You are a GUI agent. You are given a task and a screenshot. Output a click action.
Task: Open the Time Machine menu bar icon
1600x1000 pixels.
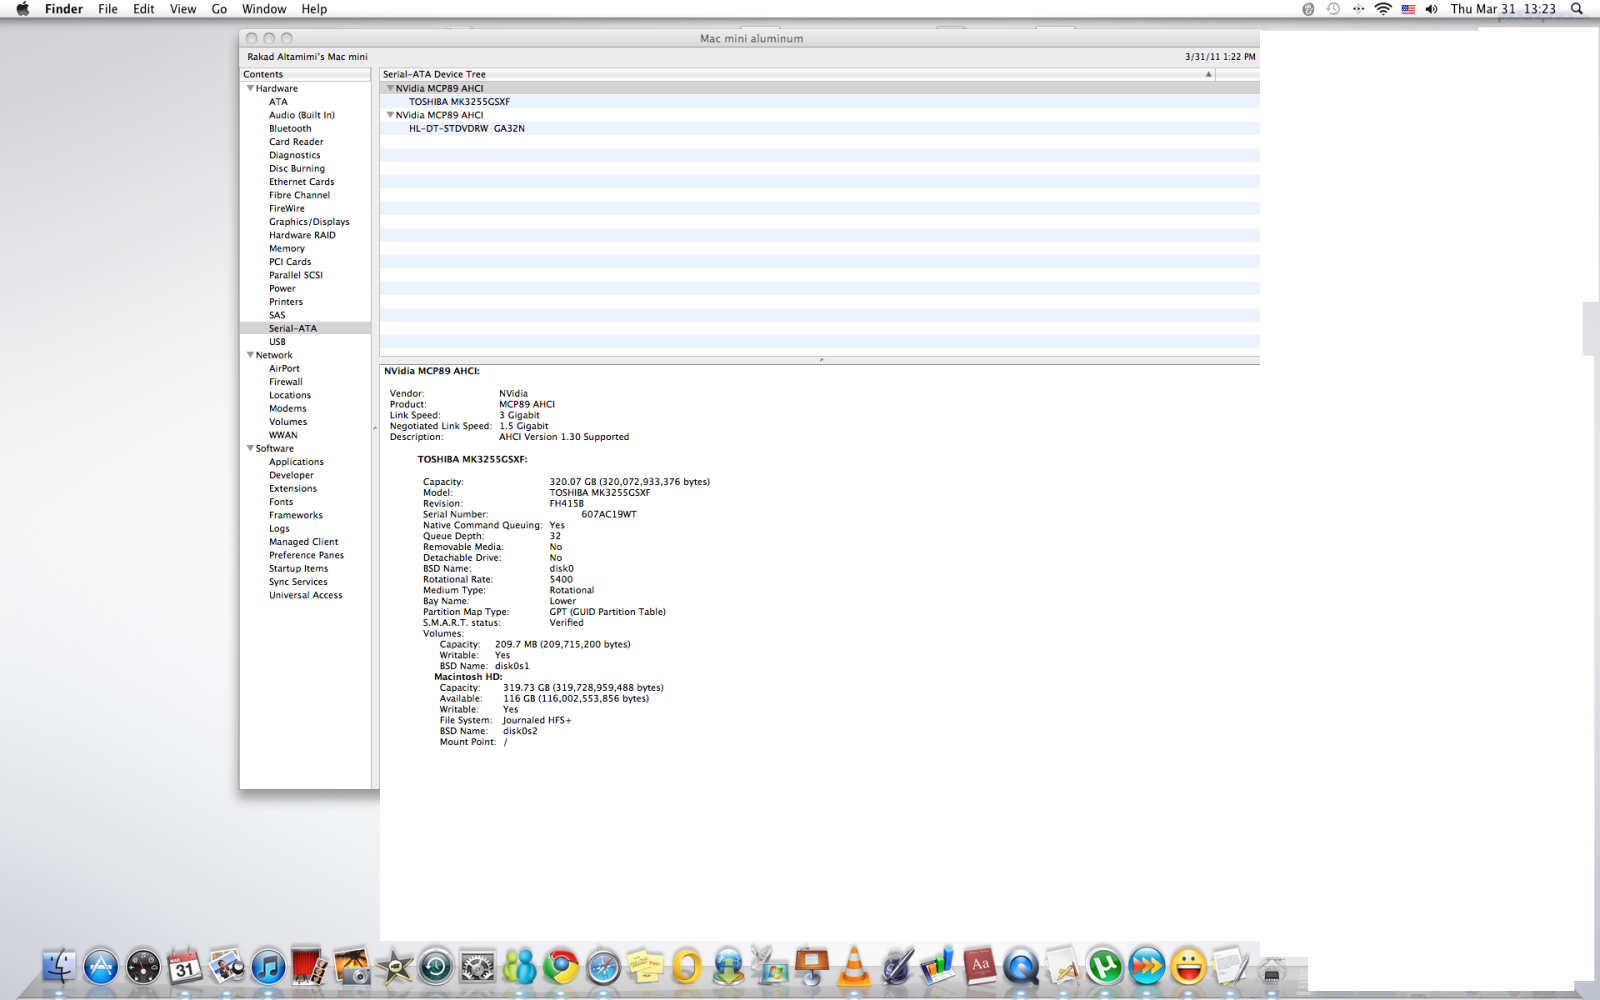1333,9
